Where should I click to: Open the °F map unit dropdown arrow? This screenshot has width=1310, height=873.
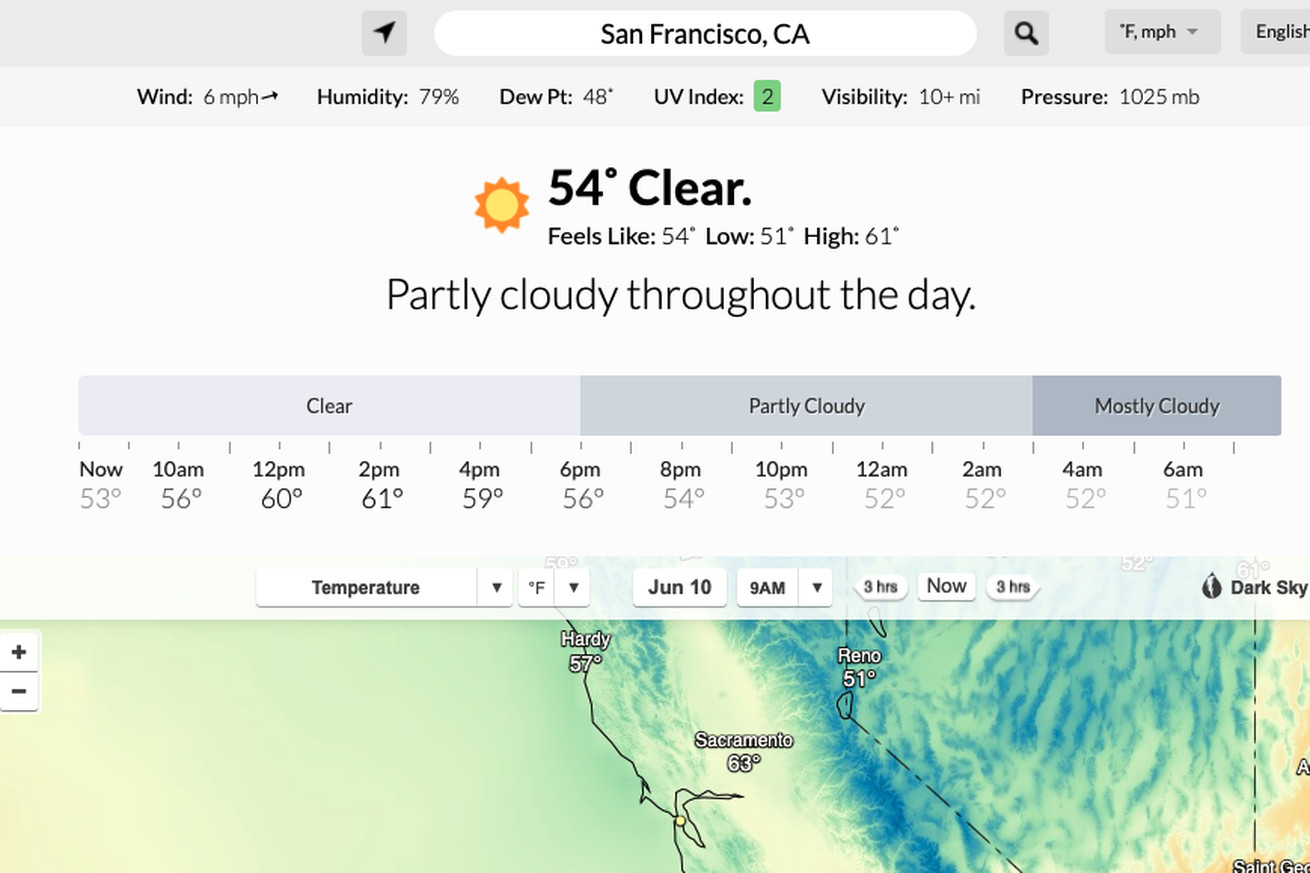tap(573, 587)
